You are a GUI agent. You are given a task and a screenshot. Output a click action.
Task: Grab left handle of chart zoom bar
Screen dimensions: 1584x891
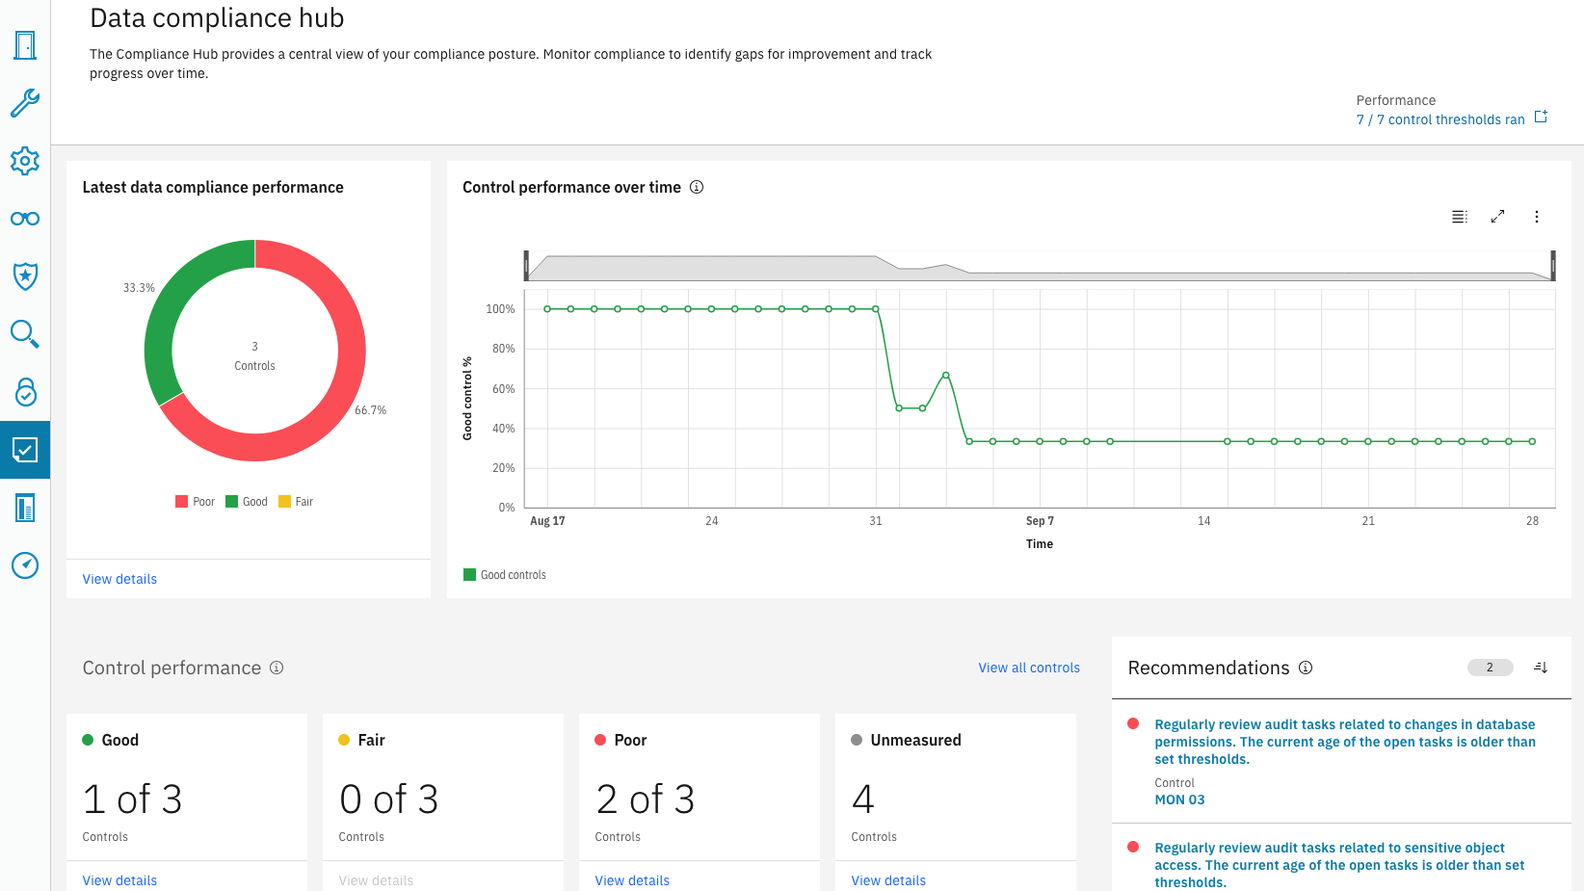(526, 265)
